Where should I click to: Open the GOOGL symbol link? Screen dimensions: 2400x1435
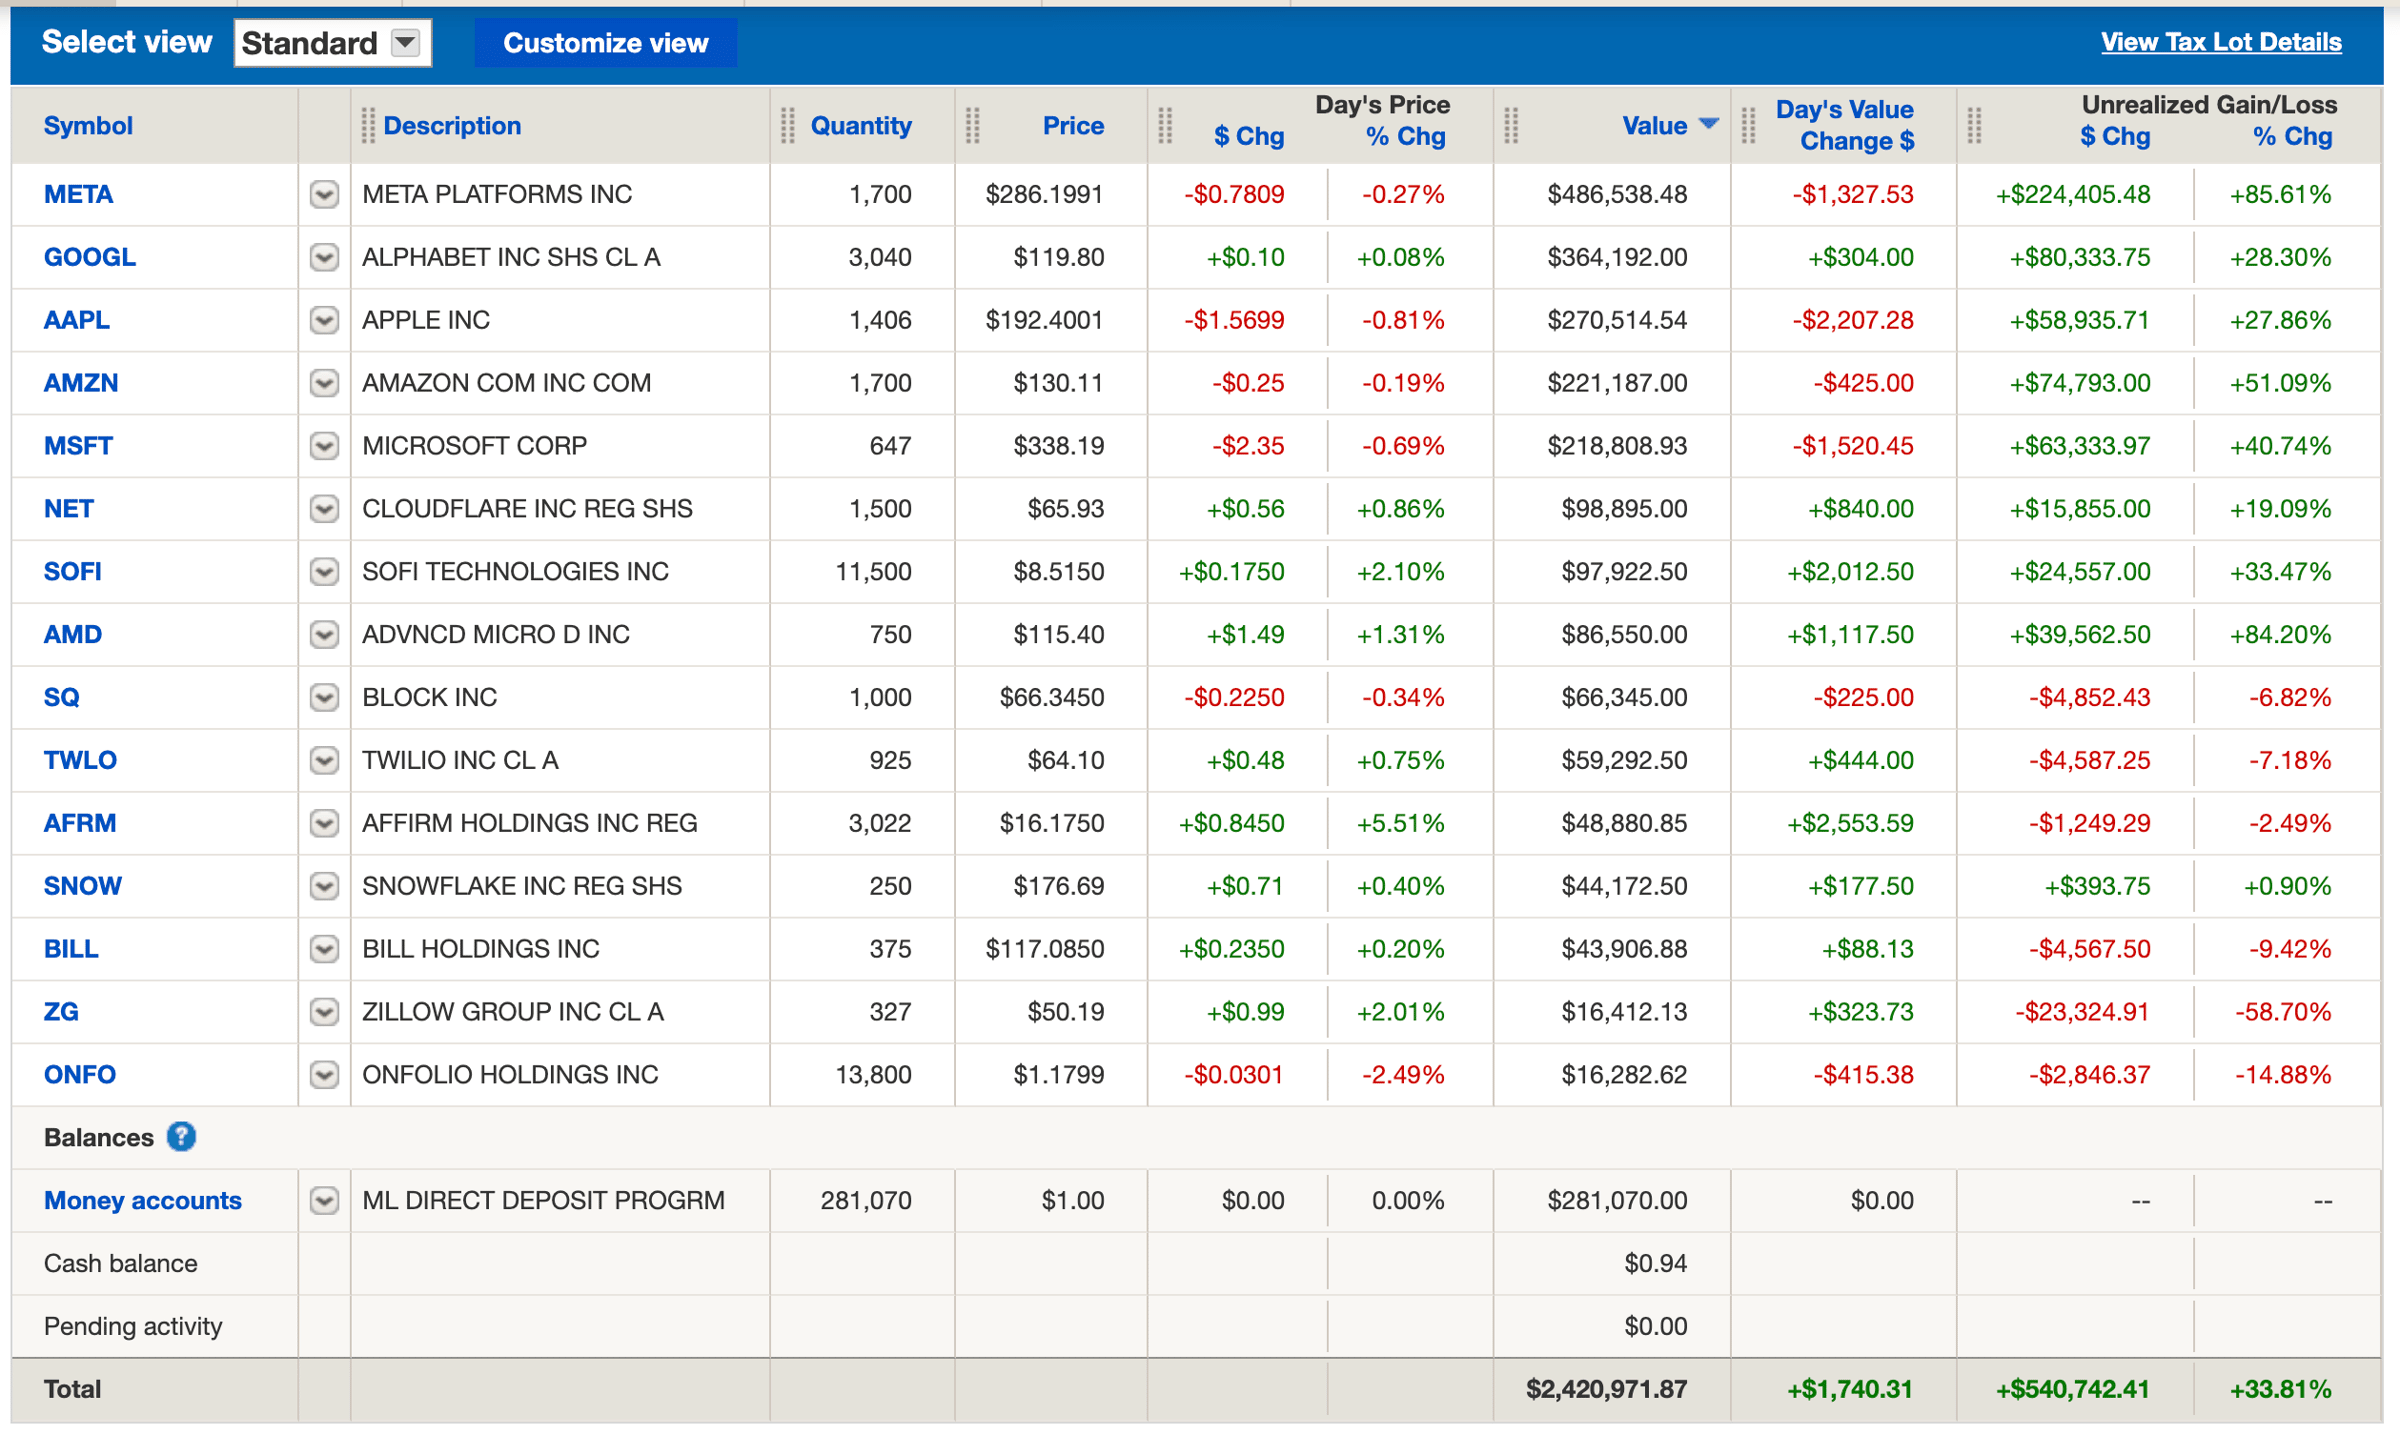pos(89,257)
